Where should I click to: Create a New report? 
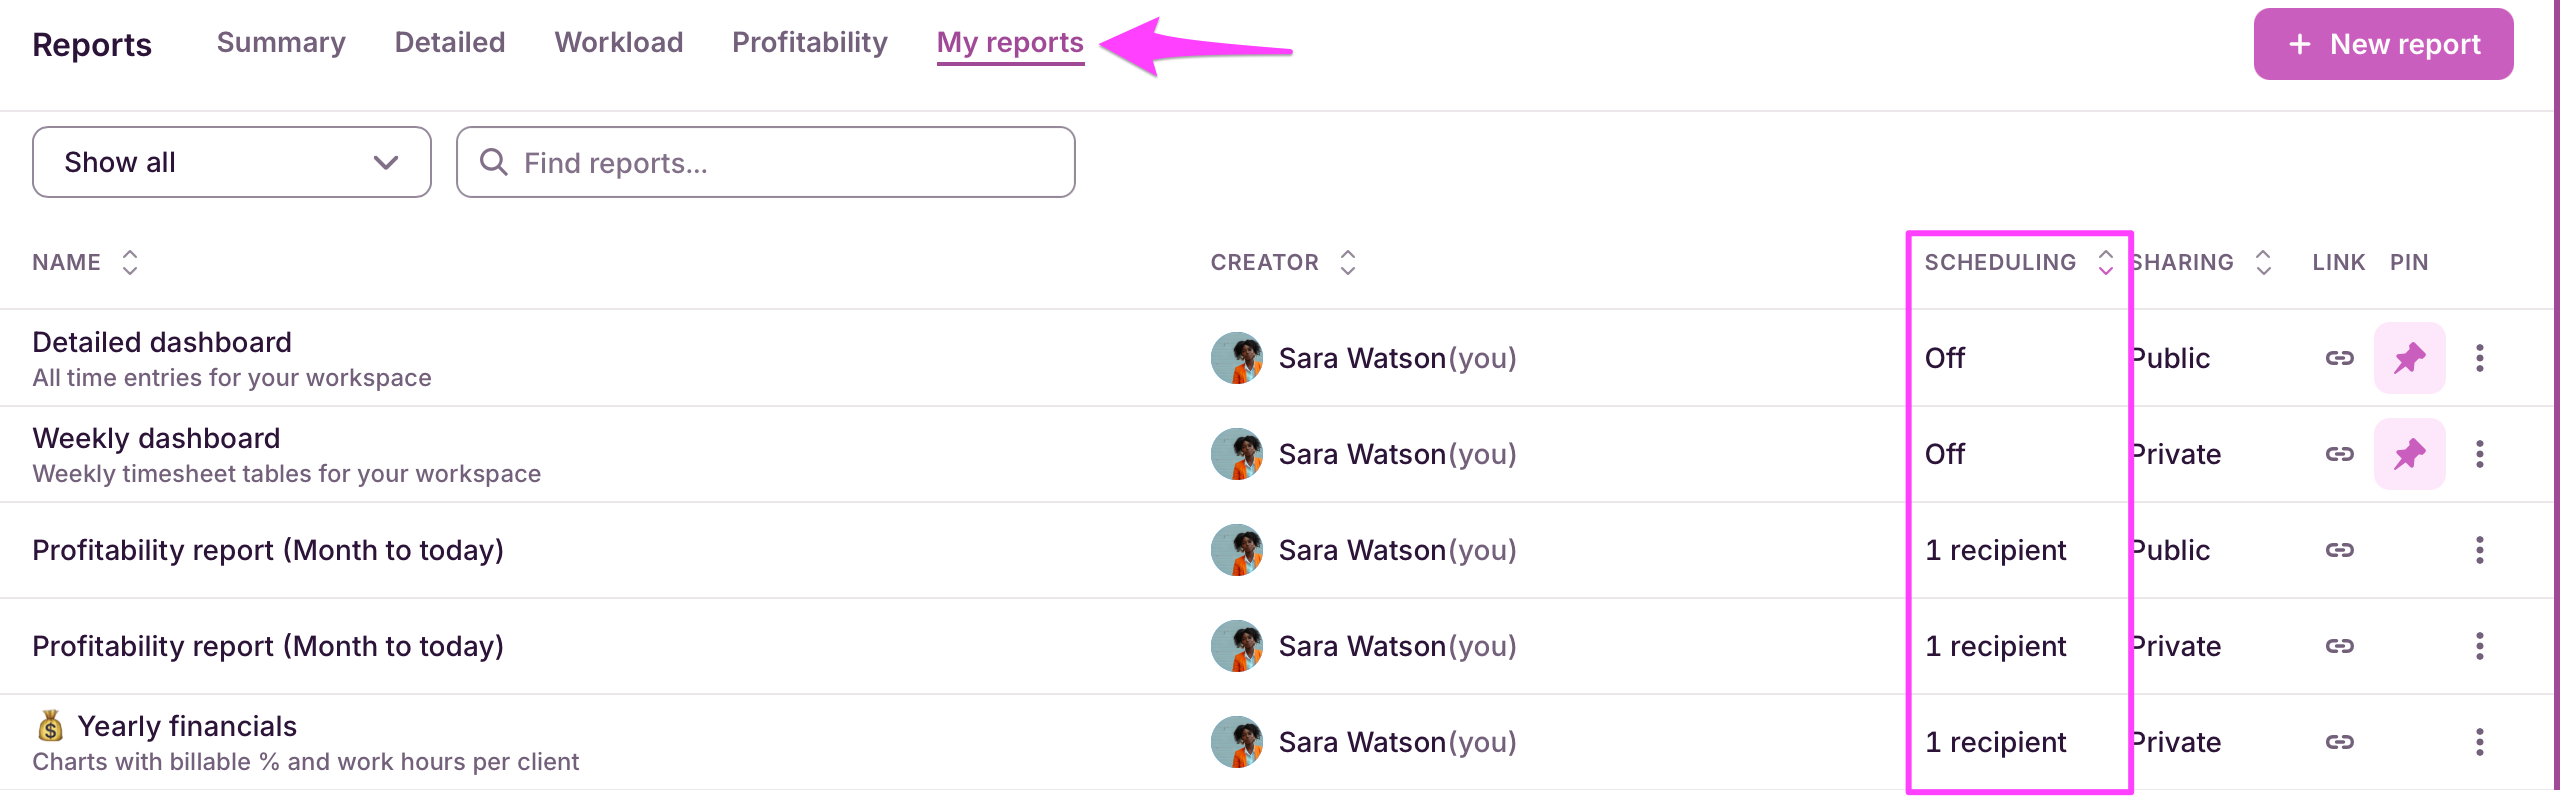tap(2382, 44)
